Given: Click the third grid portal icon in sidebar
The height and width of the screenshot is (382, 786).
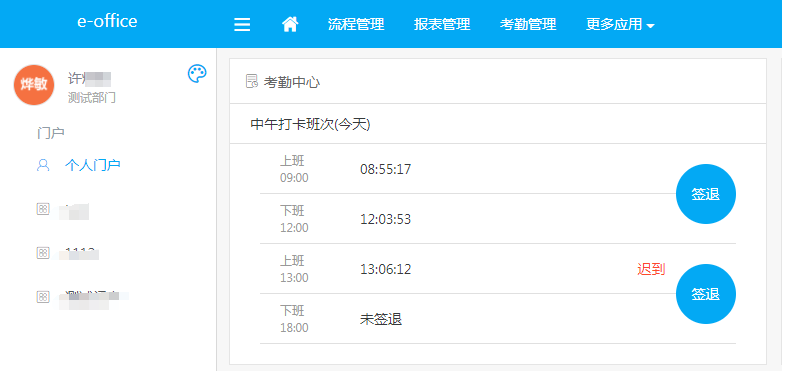Looking at the screenshot, I should pos(43,296).
